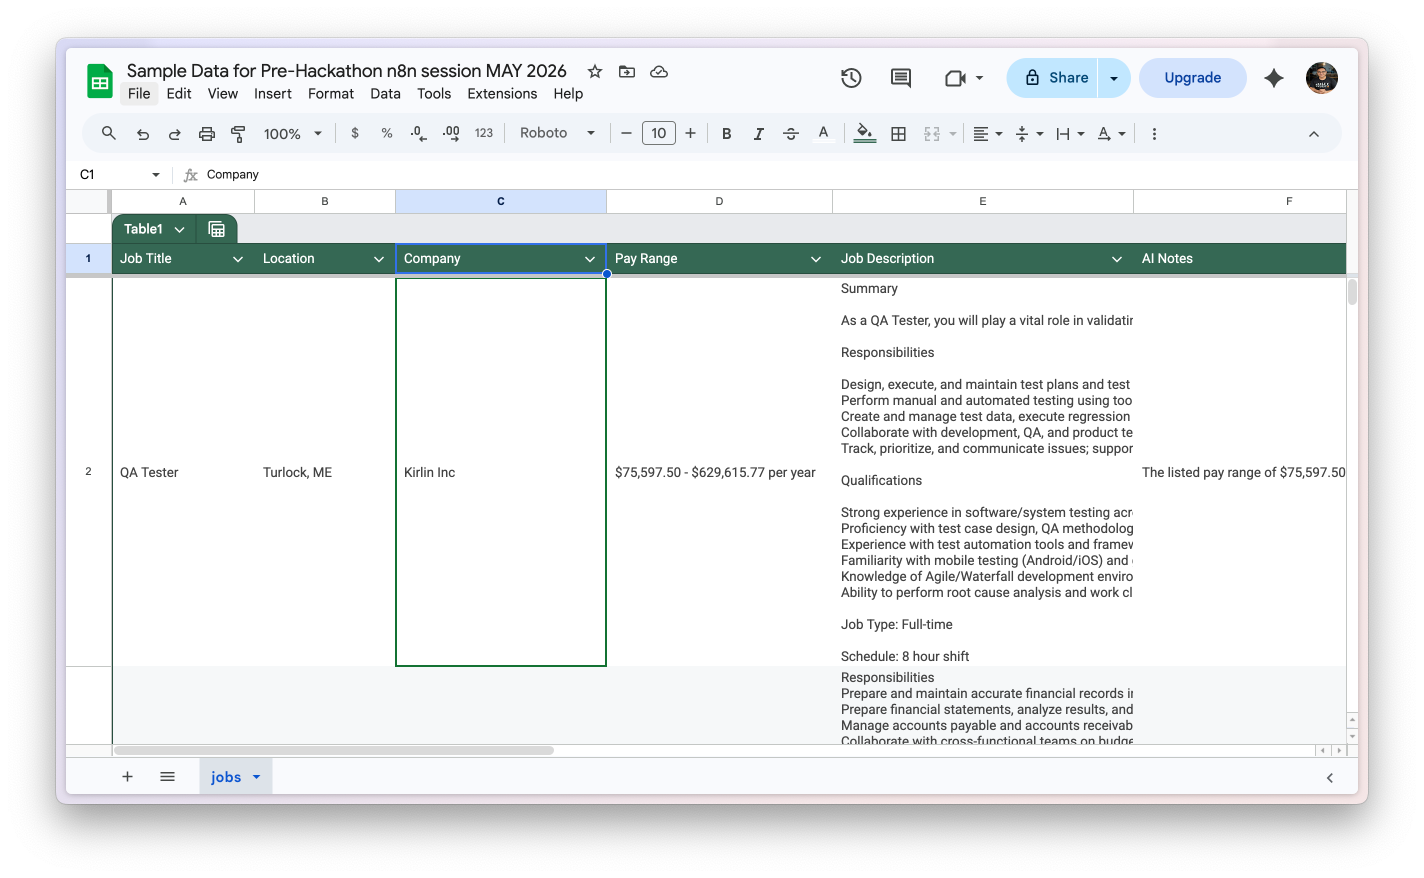Viewport: 1424px width, 878px height.
Task: Open the borders tool
Action: pyautogui.click(x=899, y=134)
